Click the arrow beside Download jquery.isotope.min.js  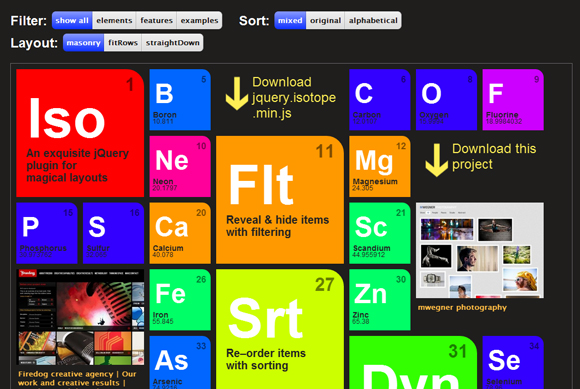pos(237,94)
